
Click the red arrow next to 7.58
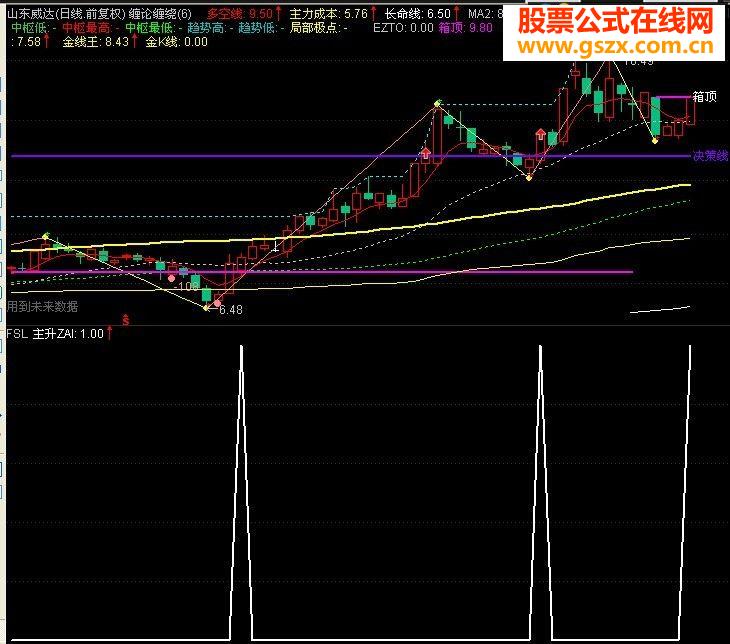47,41
